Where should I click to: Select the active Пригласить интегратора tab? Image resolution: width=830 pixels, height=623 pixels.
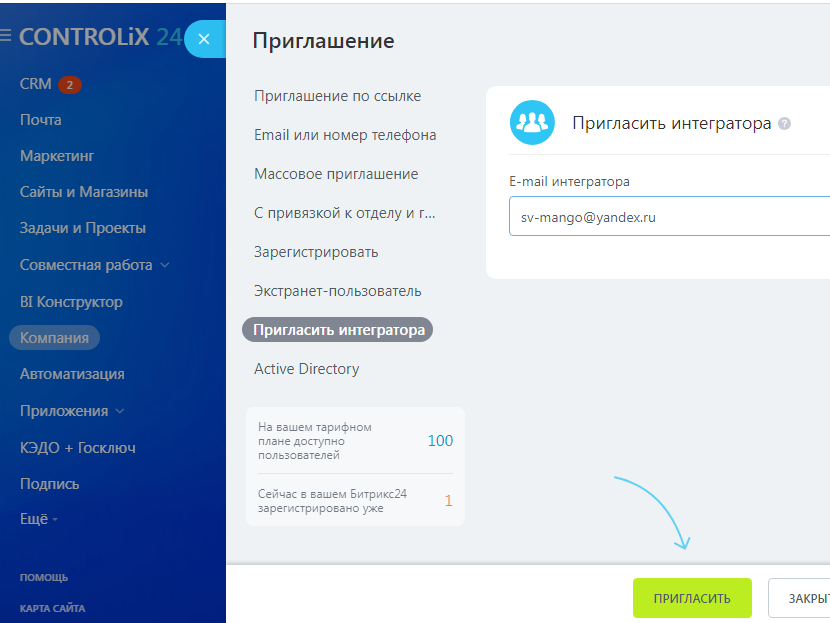click(x=338, y=330)
